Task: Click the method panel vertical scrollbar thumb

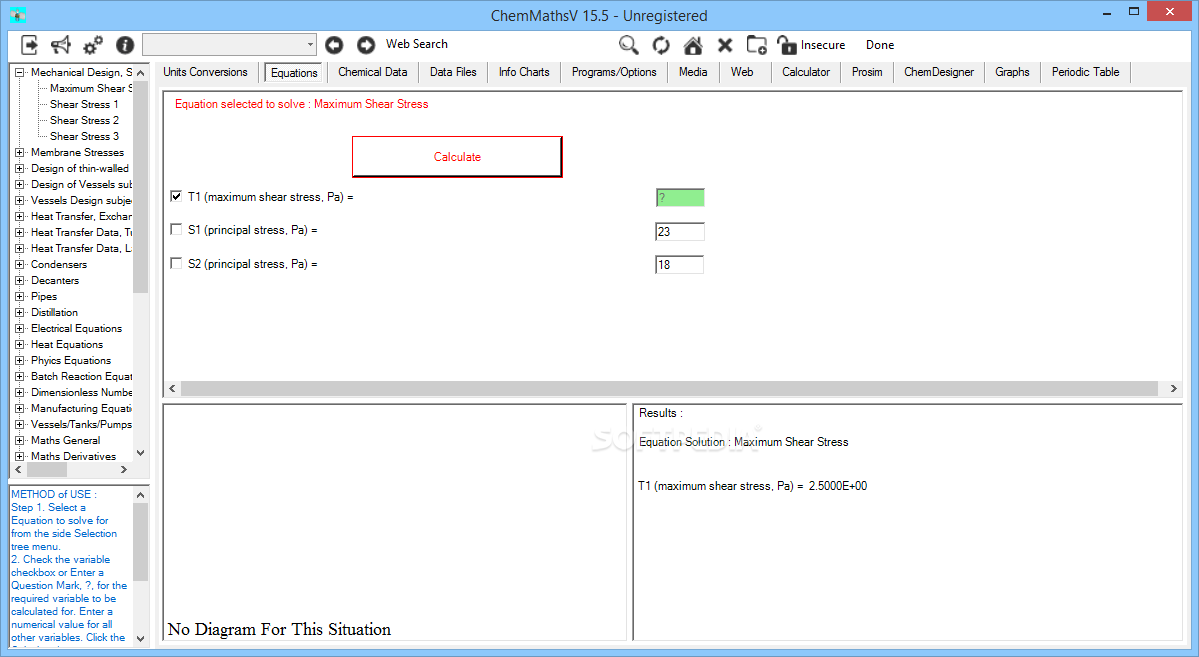Action: click(141, 542)
